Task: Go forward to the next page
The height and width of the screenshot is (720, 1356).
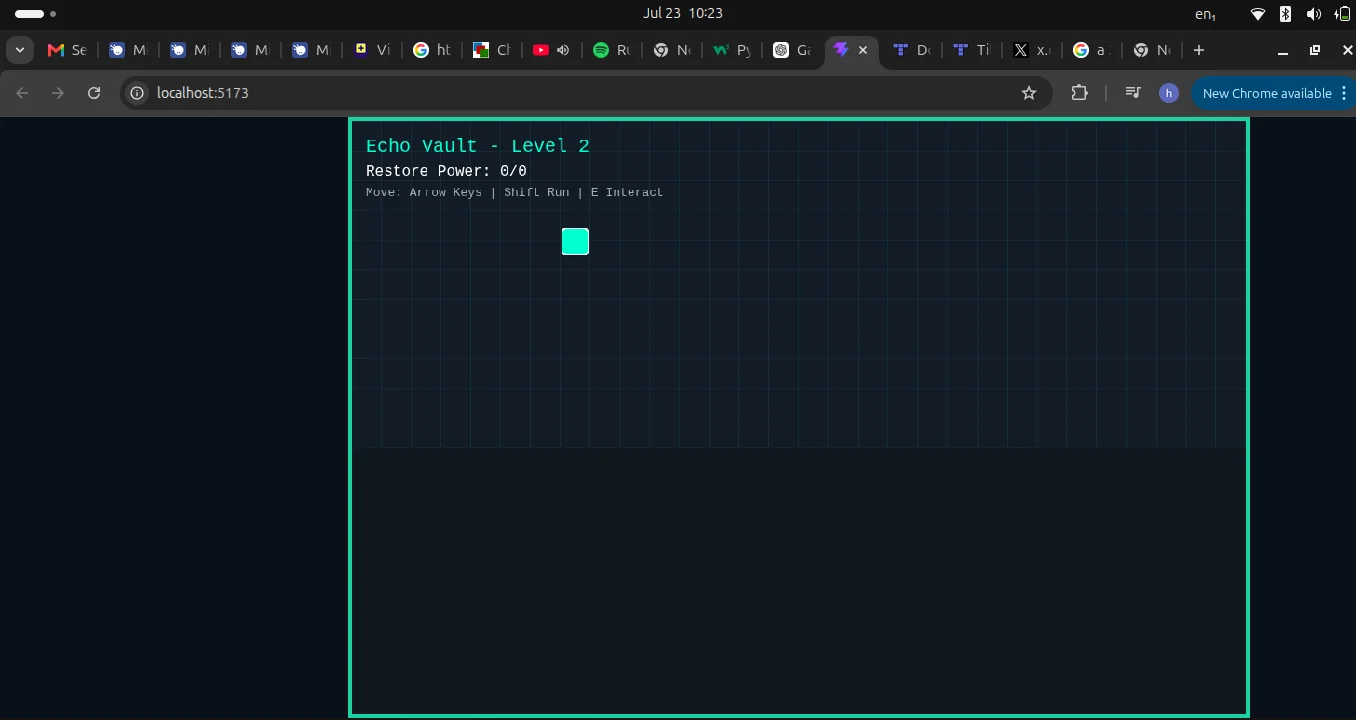Action: 58,93
